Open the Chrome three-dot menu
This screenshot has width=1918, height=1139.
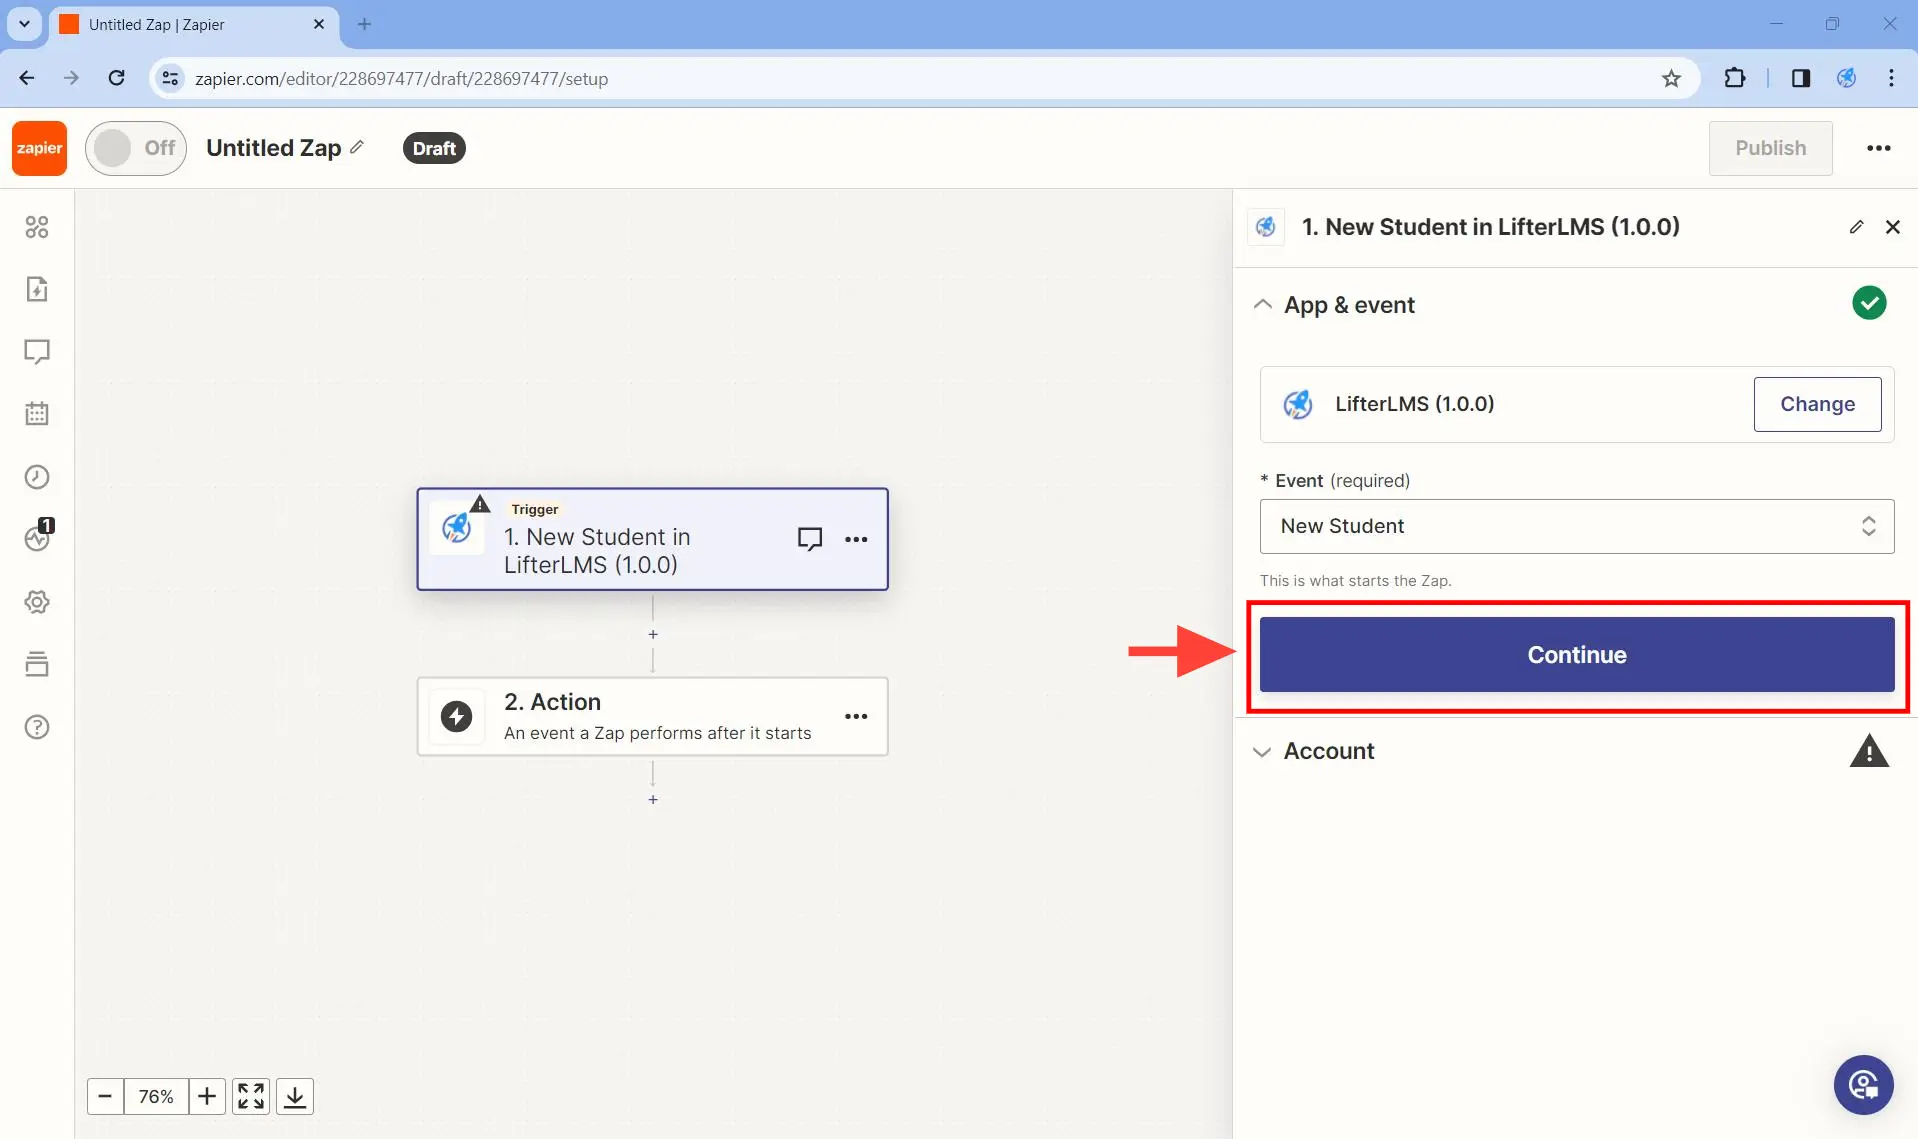[1891, 78]
